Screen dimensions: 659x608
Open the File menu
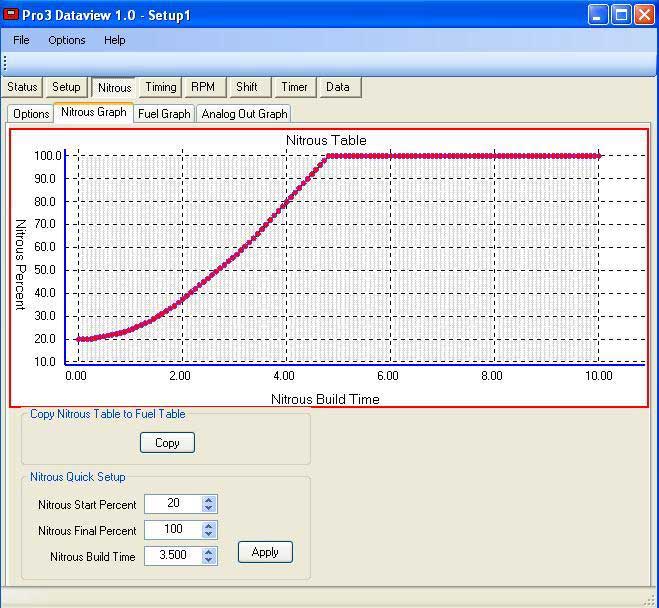(21, 40)
